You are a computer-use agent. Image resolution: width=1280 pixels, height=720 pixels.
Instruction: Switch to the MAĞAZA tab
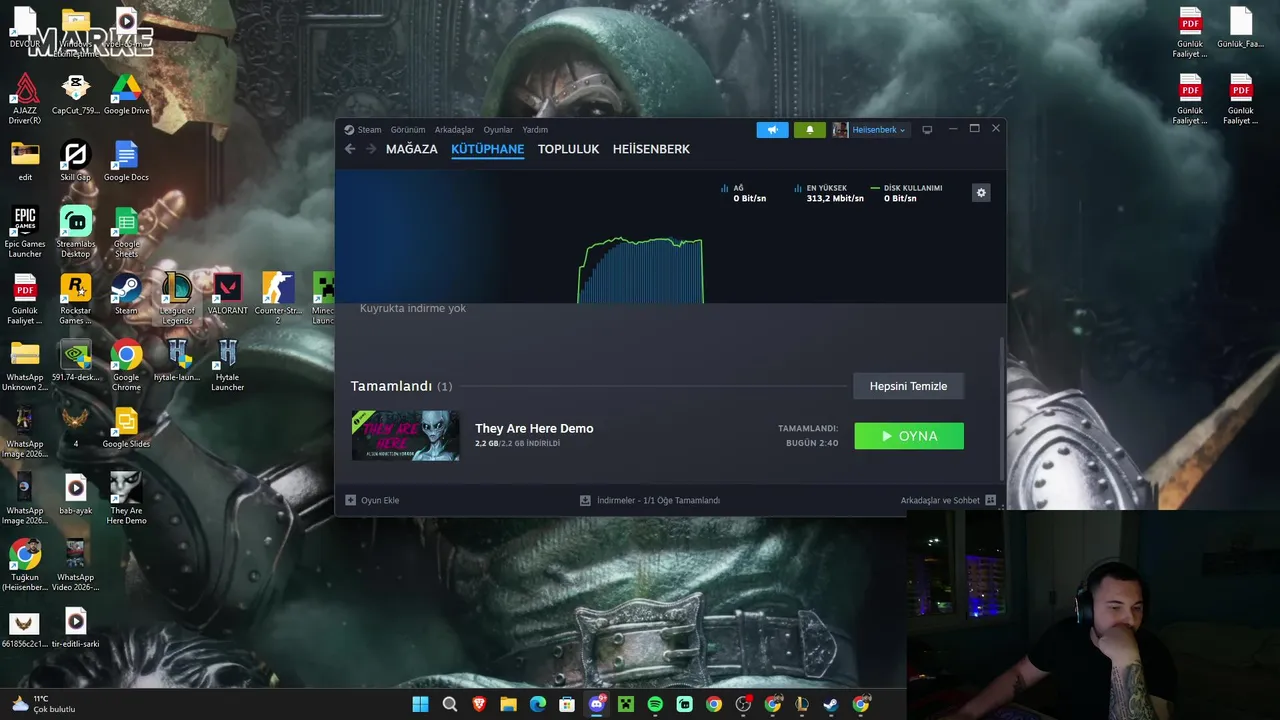pos(412,149)
